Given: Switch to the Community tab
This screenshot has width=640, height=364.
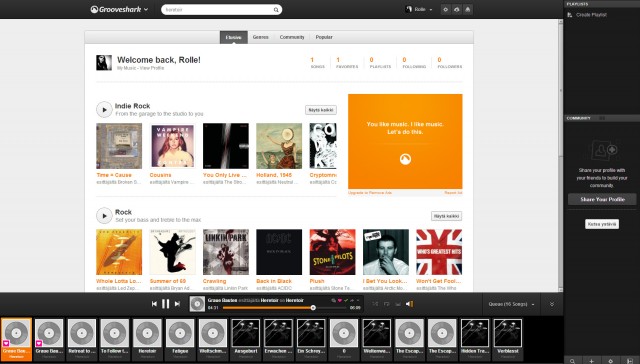Looking at the screenshot, I should (292, 37).
